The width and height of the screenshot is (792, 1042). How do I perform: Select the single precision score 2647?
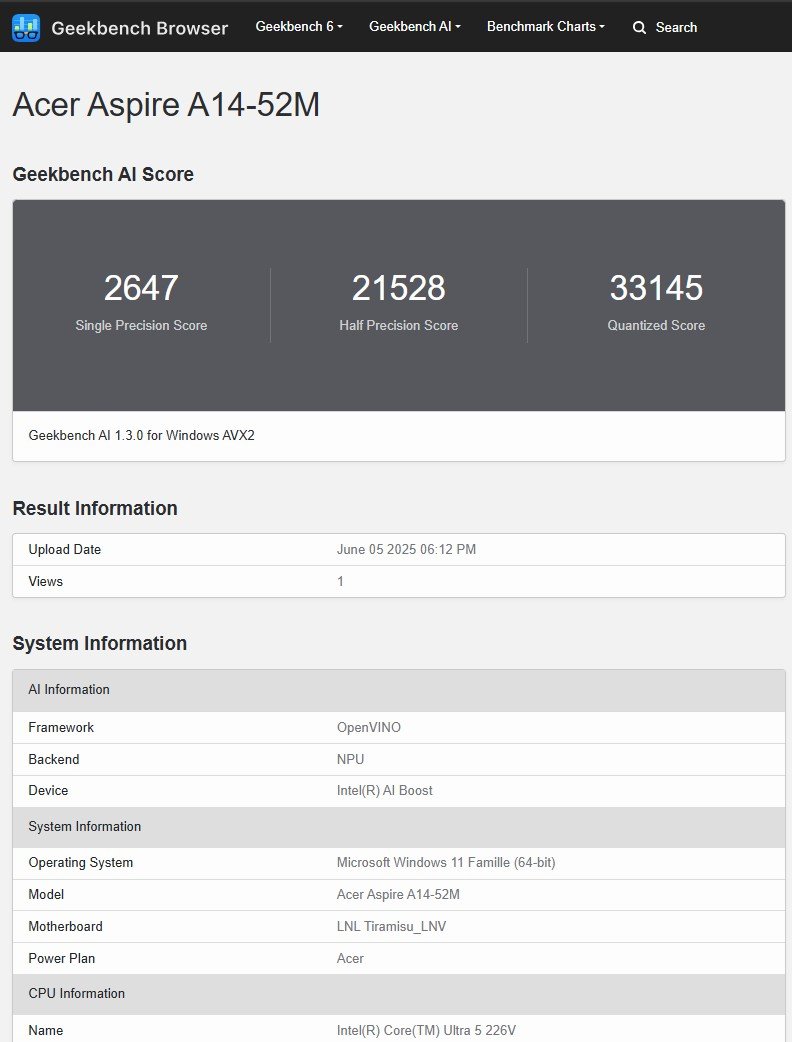141,288
